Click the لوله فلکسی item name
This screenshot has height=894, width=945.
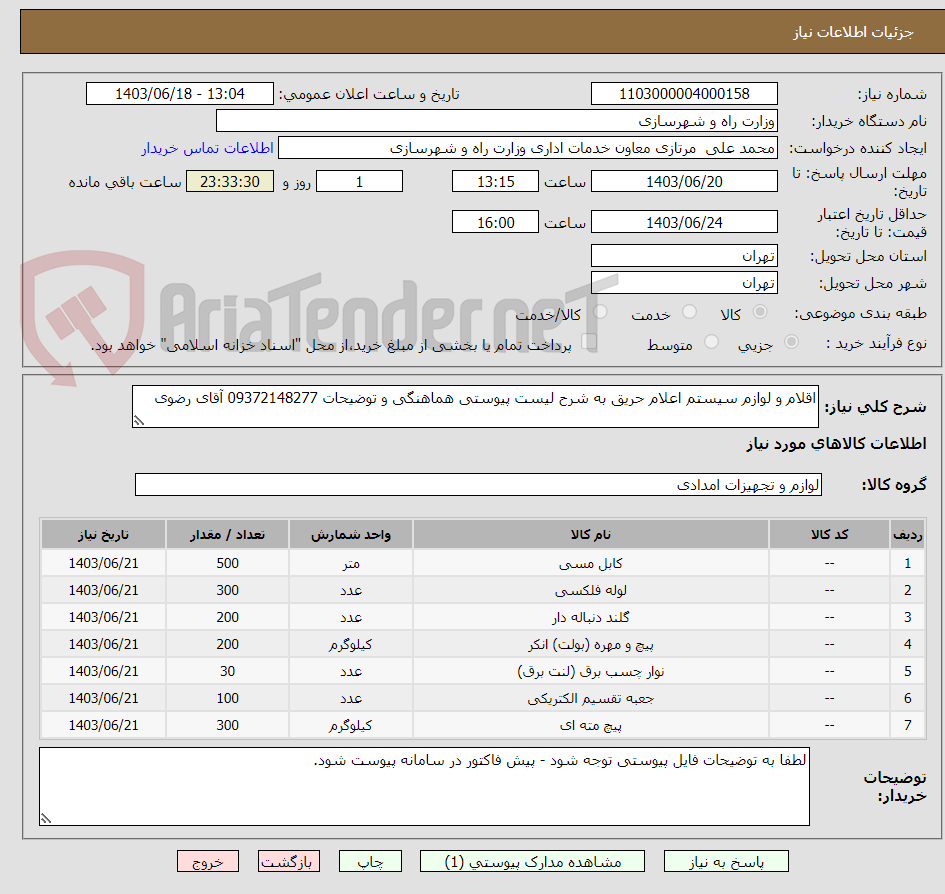(x=591, y=591)
